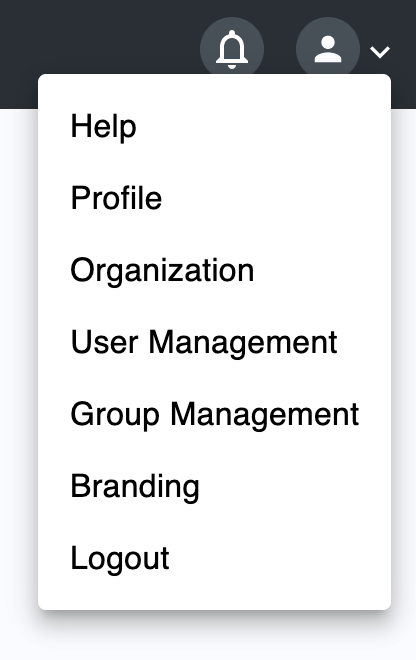Click the user avatar icon
The width and height of the screenshot is (416, 660).
coord(328,49)
